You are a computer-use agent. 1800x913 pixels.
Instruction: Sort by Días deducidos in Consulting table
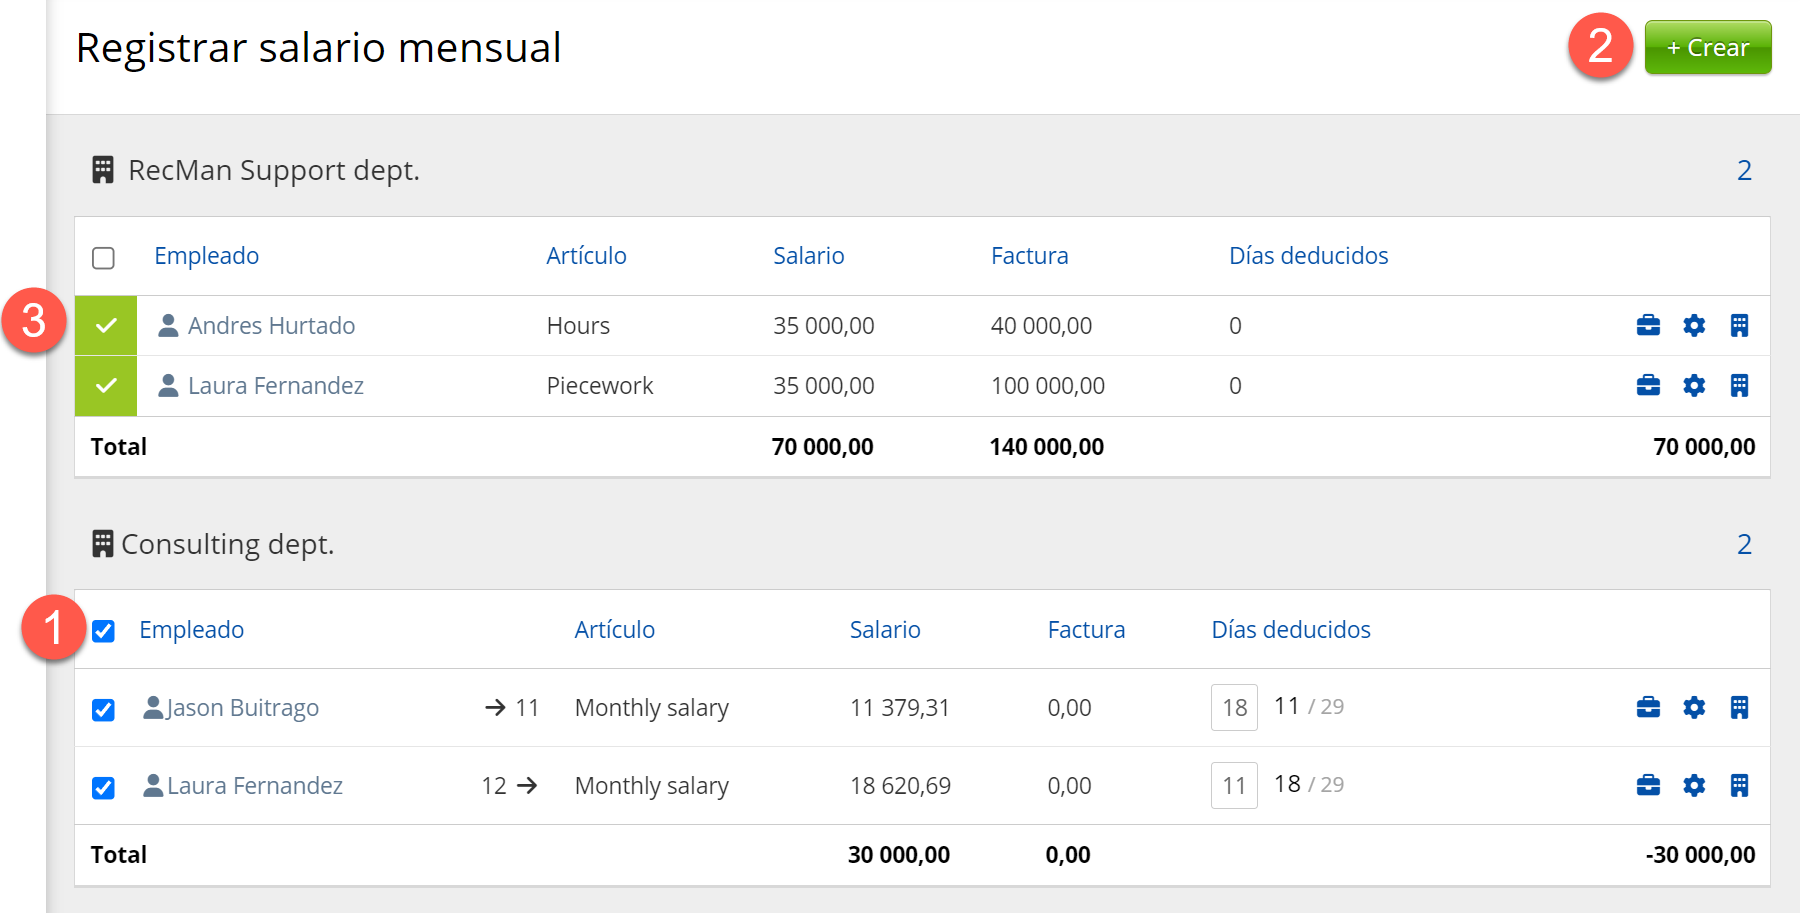coord(1290,630)
